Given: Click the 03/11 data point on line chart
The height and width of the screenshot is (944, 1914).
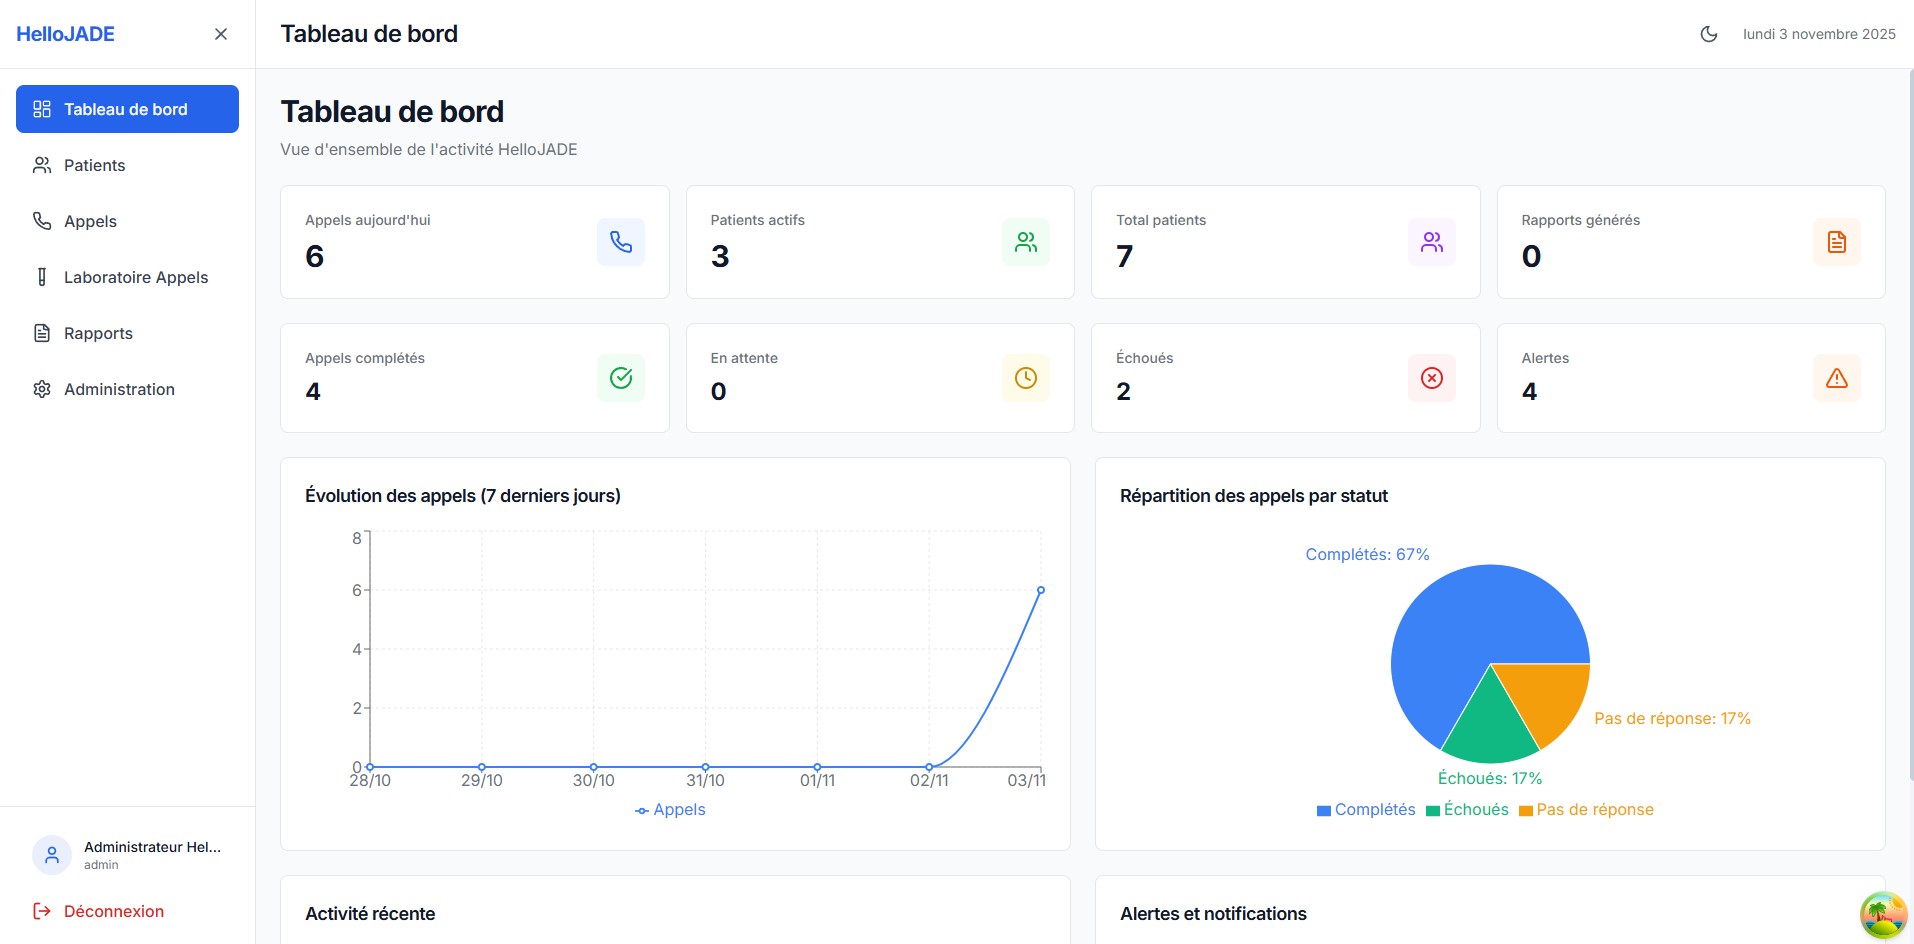Looking at the screenshot, I should click(x=1041, y=590).
